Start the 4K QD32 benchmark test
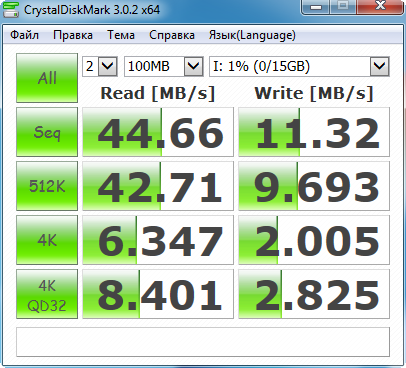The image size is (406, 368). click(x=47, y=294)
